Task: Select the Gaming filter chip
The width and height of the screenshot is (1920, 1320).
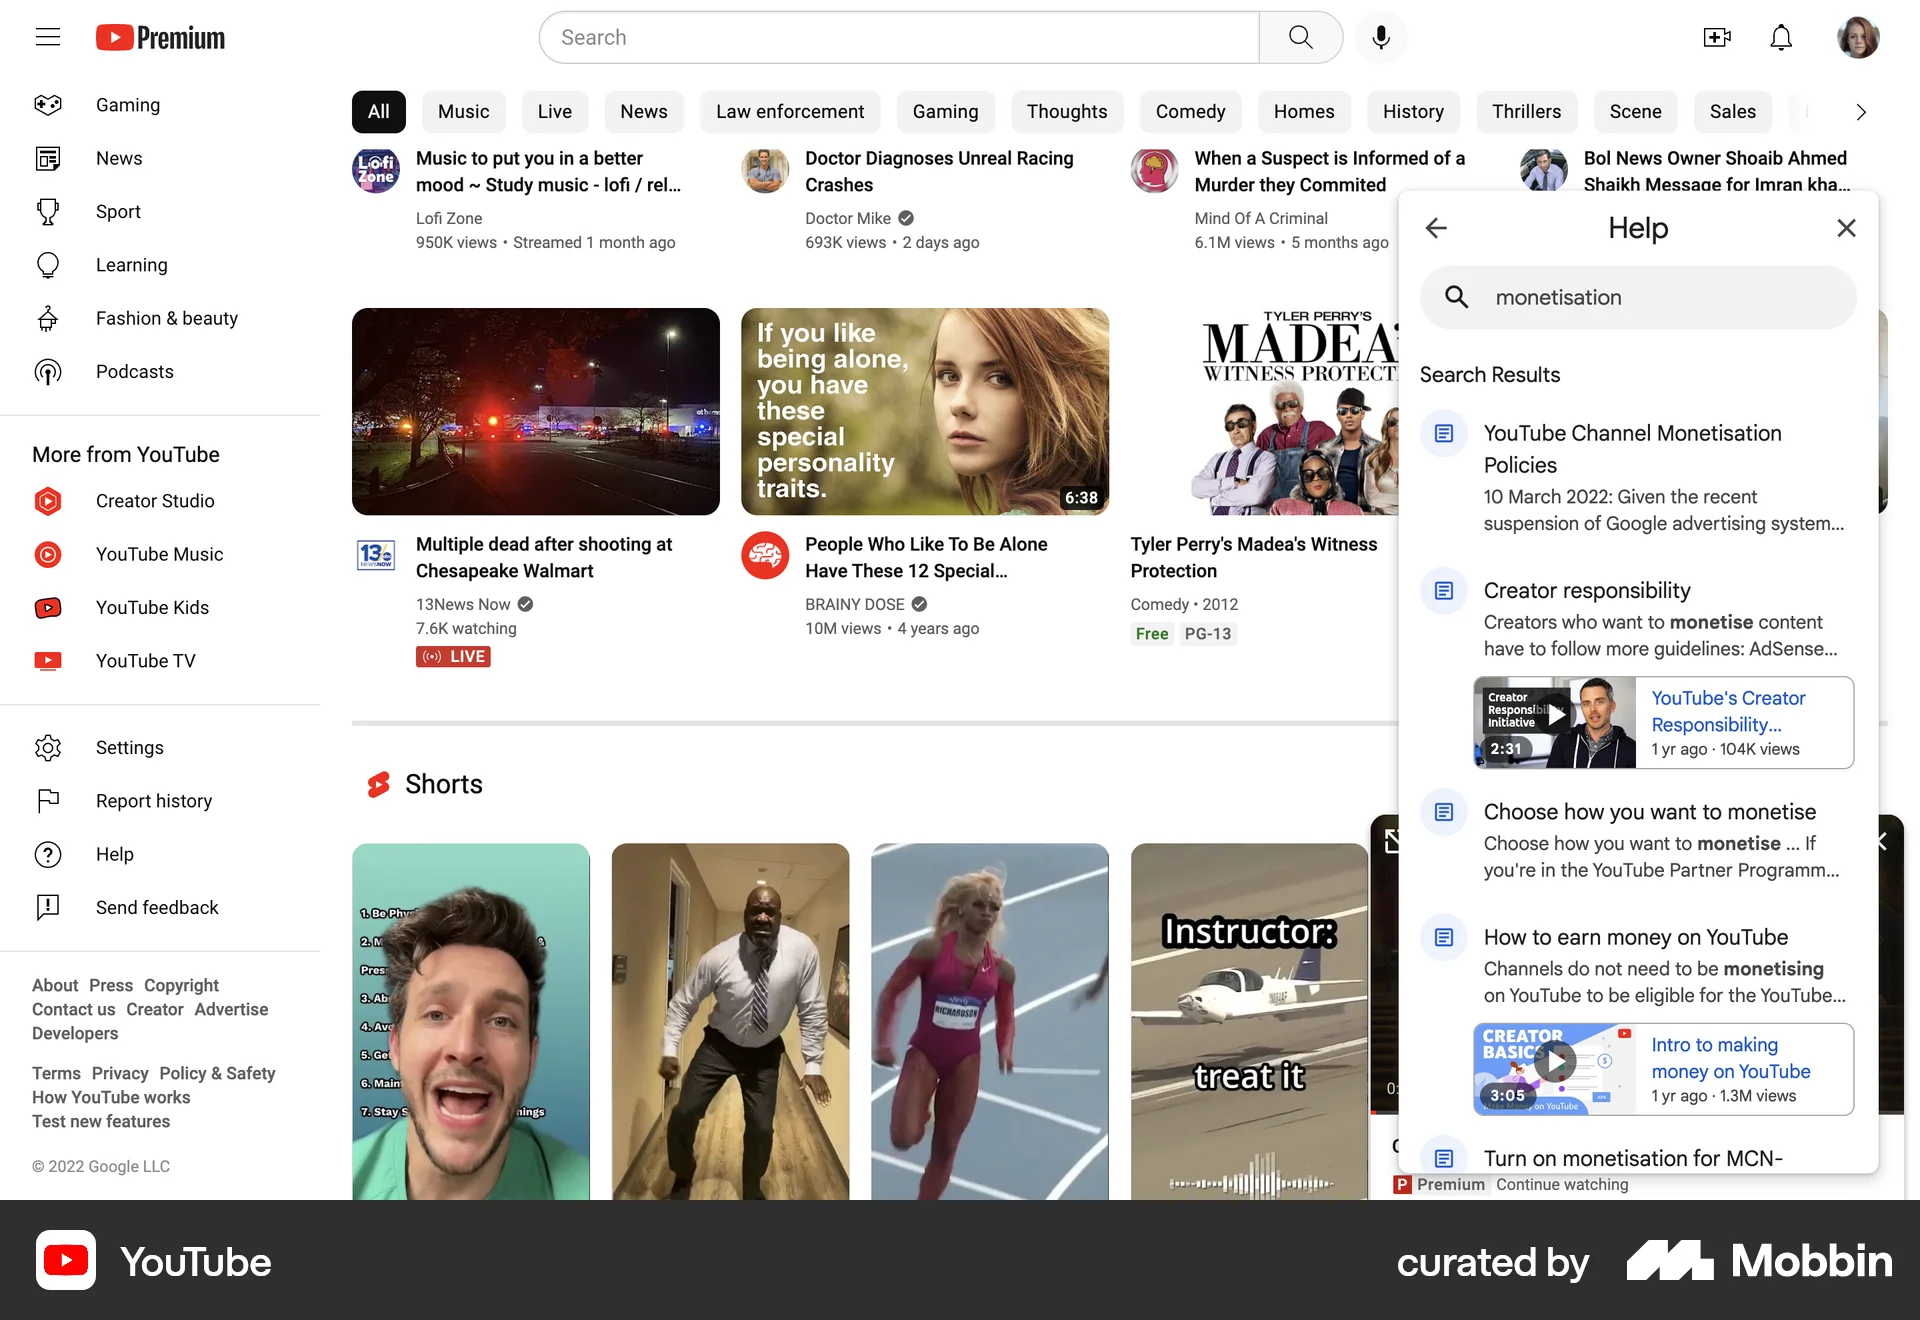Action: pyautogui.click(x=945, y=112)
